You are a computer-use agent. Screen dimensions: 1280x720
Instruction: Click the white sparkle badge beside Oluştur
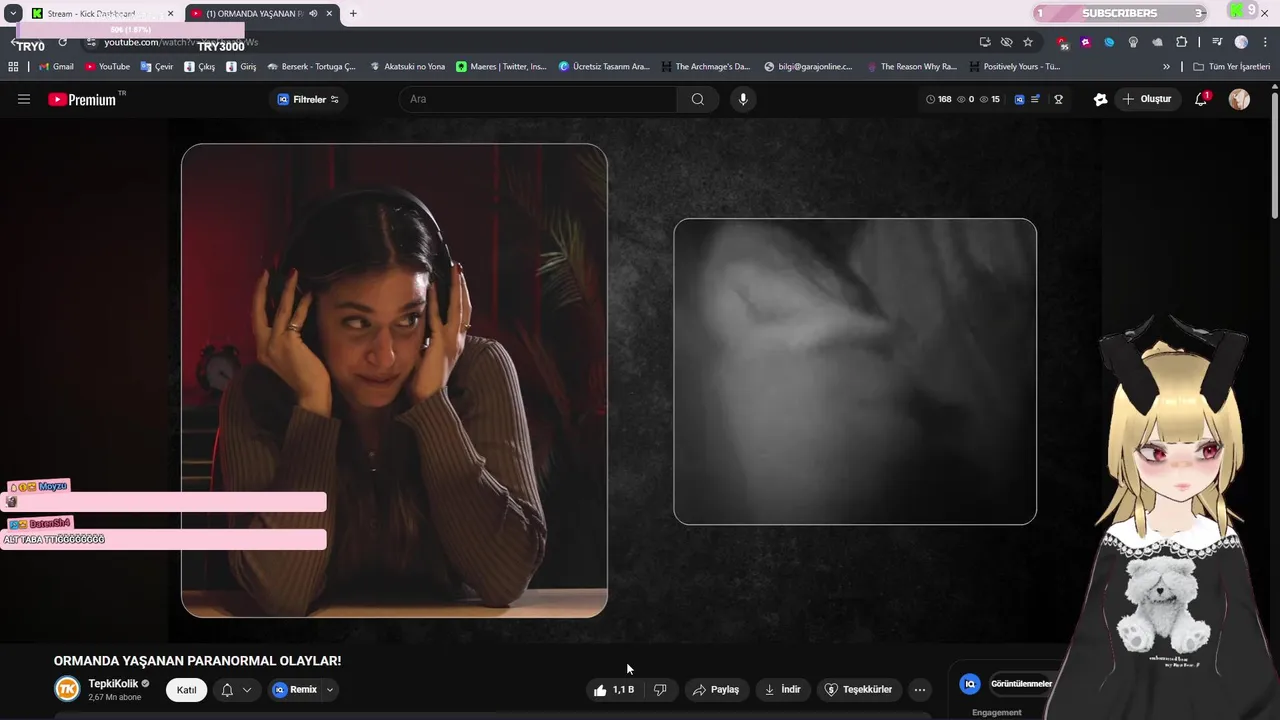(x=1100, y=99)
